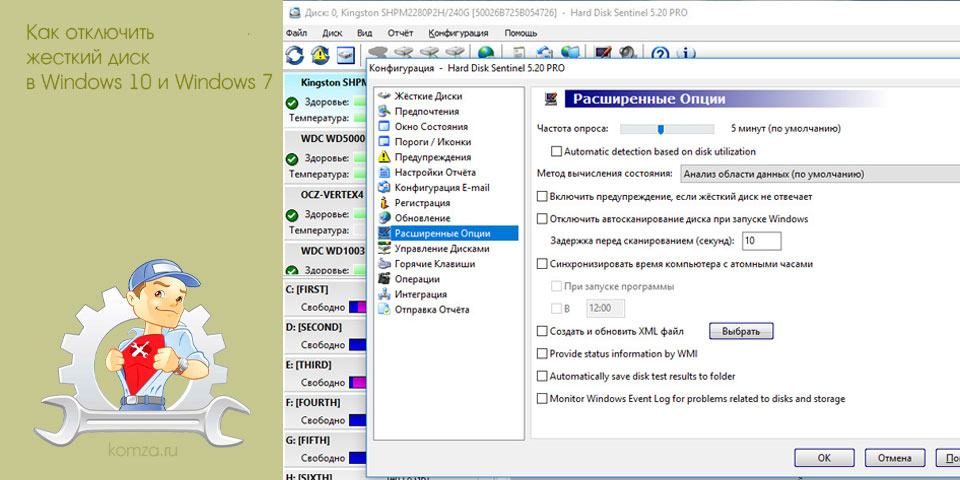Click the Отмена button
The height and width of the screenshot is (480, 960).
coord(894,458)
